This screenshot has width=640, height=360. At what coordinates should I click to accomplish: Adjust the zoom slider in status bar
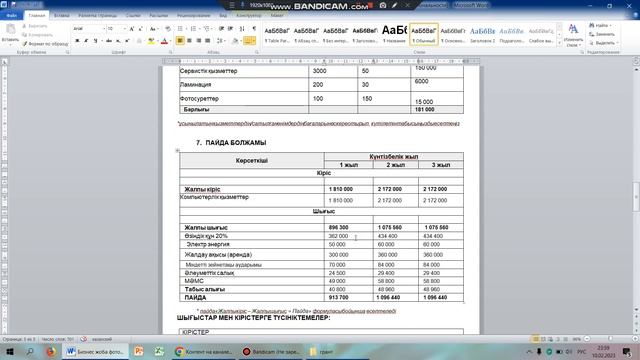tap(610, 339)
